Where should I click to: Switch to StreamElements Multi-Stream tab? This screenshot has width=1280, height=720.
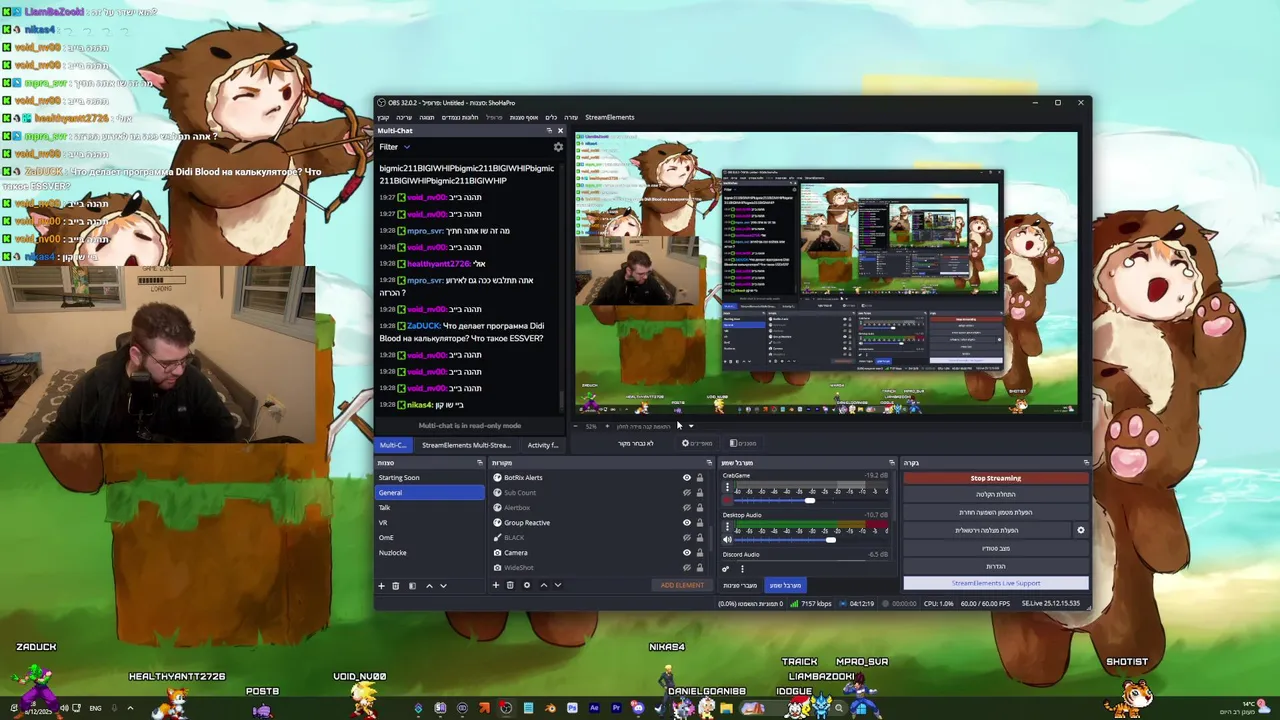tap(466, 445)
